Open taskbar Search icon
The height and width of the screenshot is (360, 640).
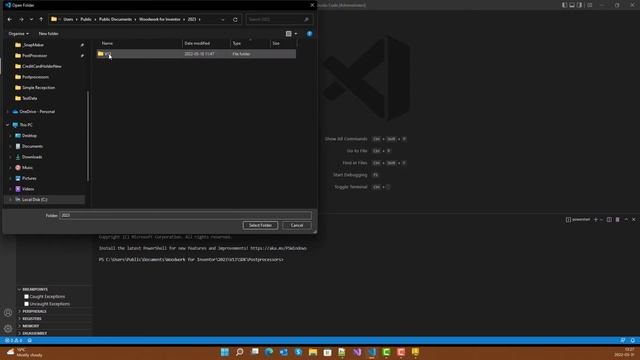coord(240,352)
